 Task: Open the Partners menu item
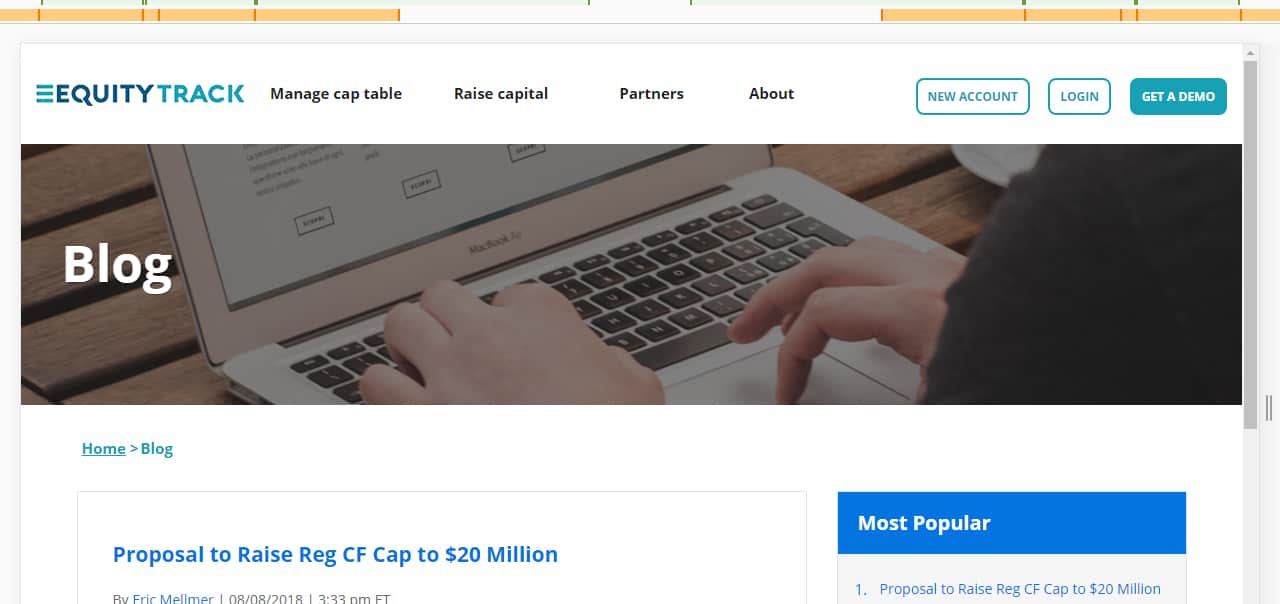click(x=651, y=94)
